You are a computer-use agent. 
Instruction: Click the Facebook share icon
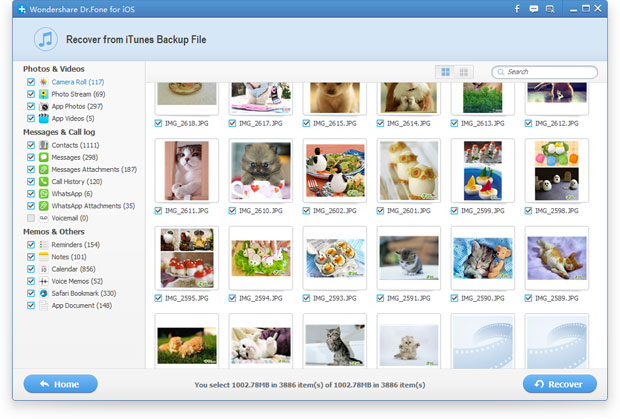(517, 9)
